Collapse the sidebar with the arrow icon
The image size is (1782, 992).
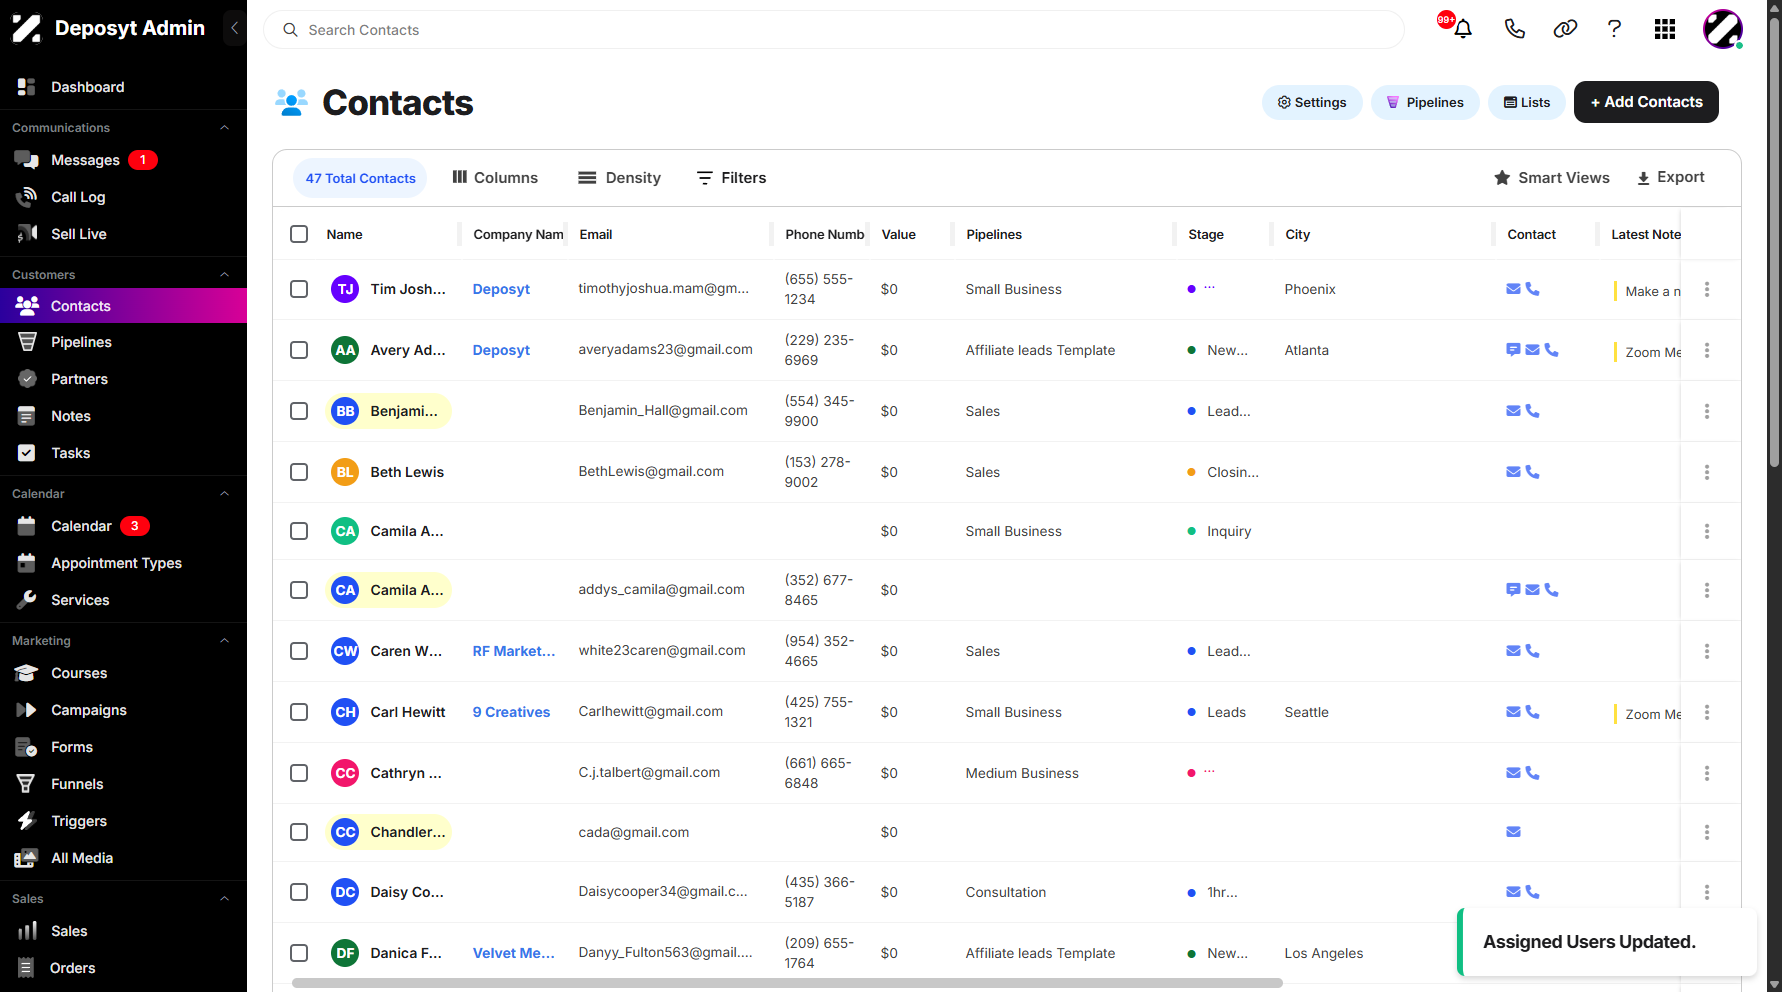pyautogui.click(x=234, y=28)
